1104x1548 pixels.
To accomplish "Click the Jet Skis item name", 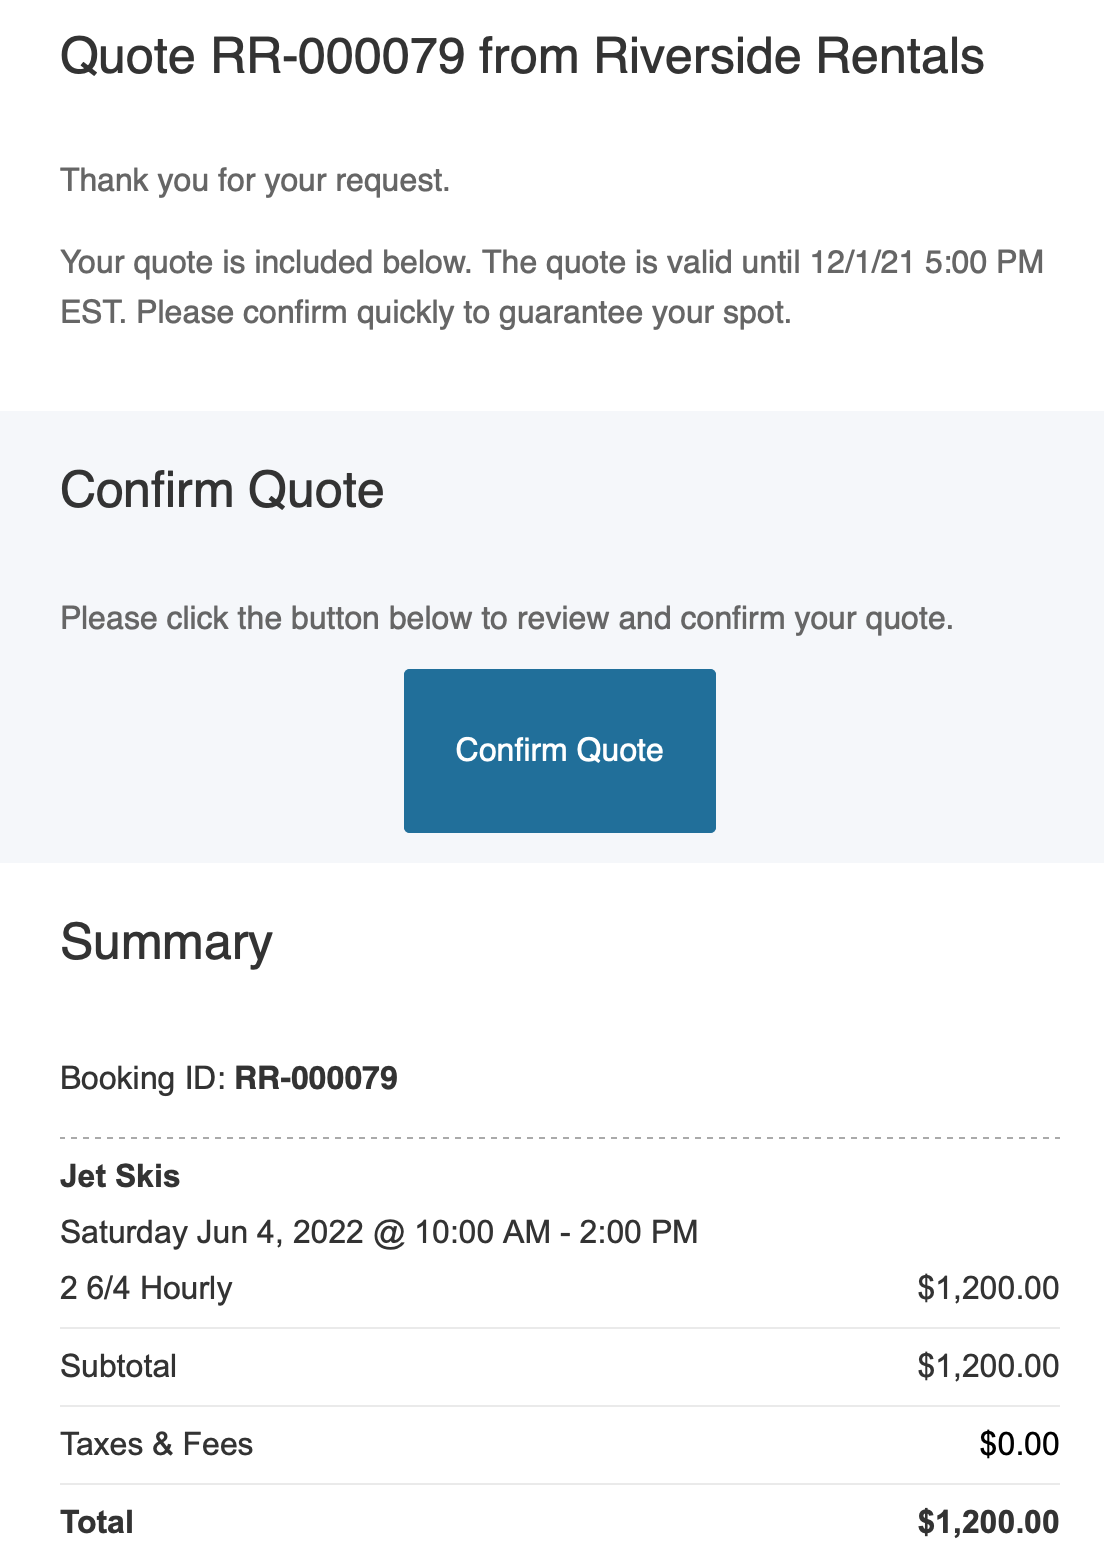I will click(x=120, y=1176).
